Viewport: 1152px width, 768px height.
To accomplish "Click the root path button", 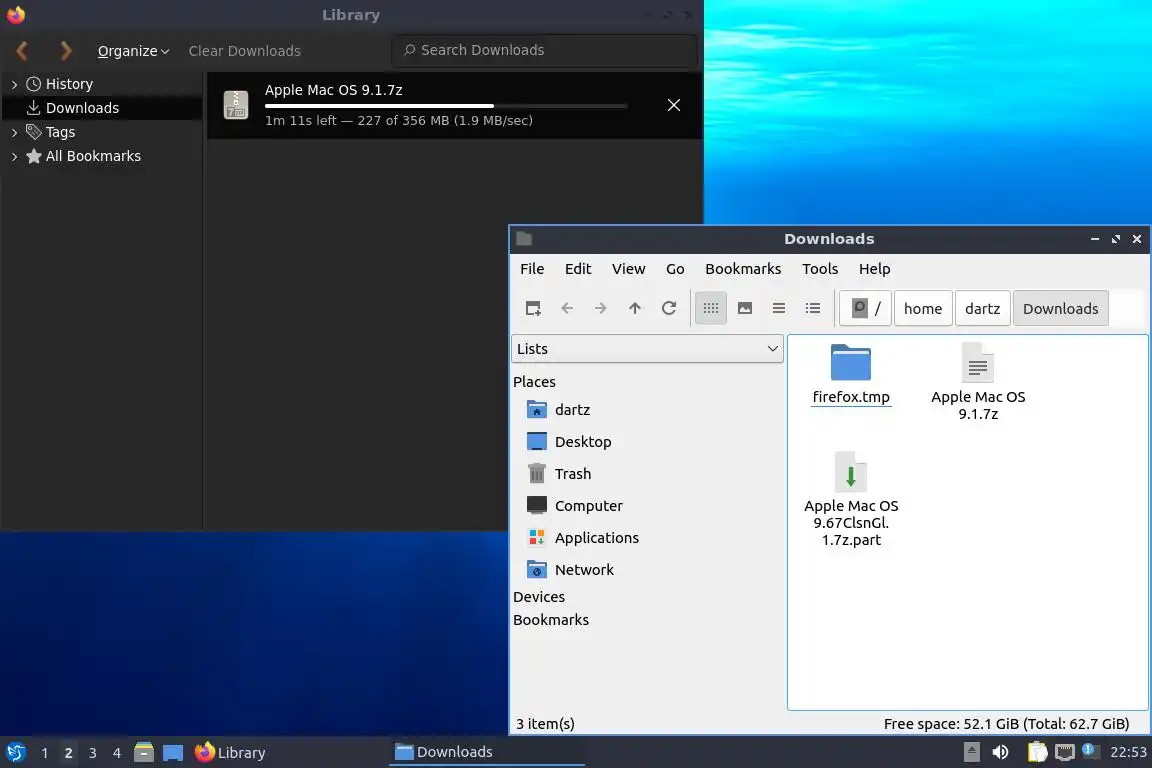I will pyautogui.click(x=865, y=308).
